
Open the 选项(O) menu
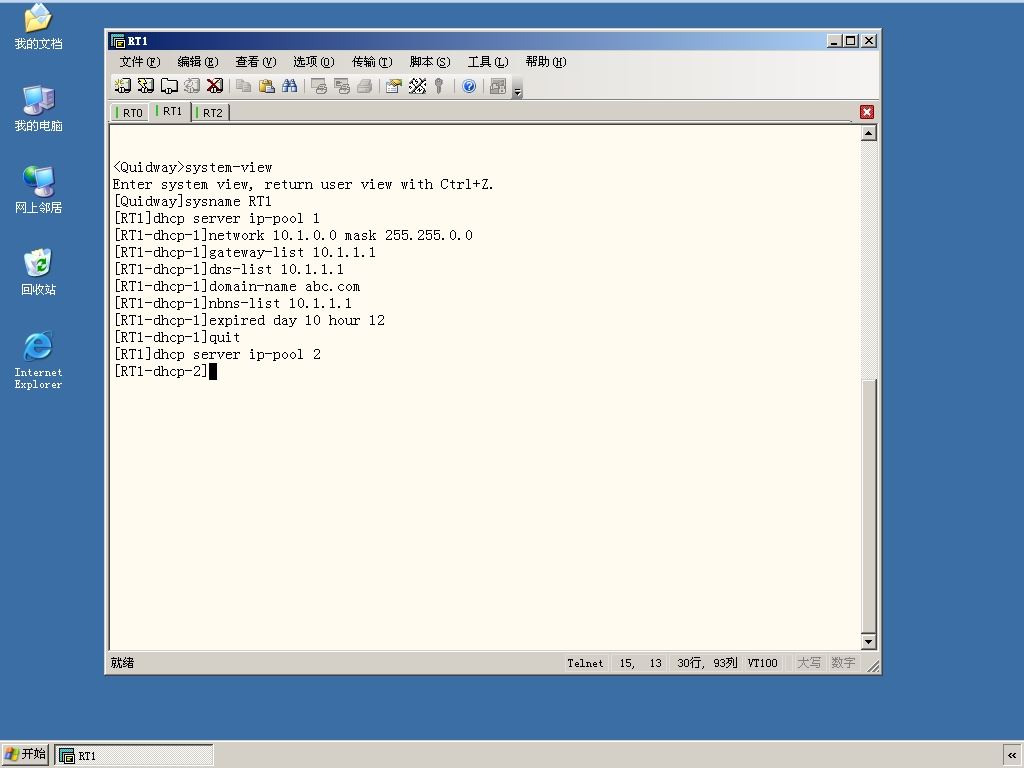[x=313, y=62]
